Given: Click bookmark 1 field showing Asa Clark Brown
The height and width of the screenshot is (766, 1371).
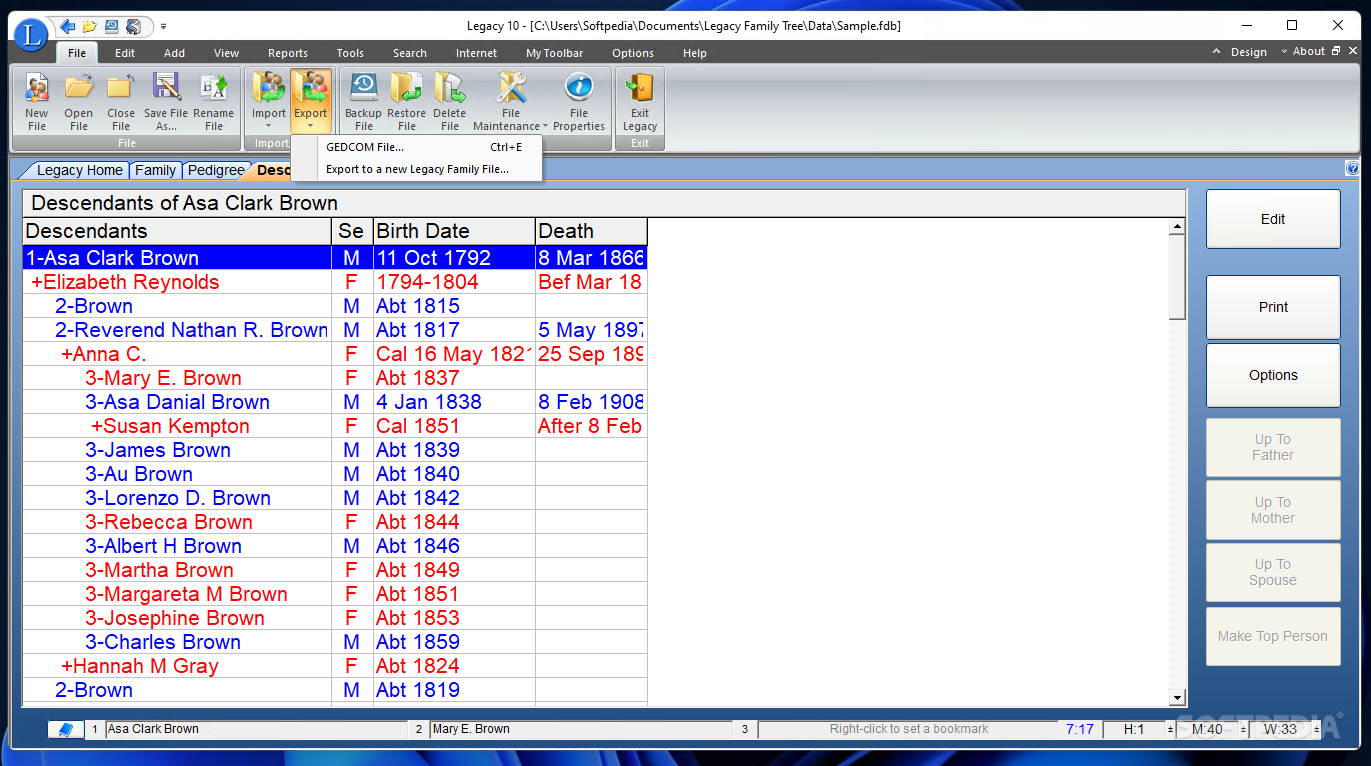Looking at the screenshot, I should coord(255,730).
